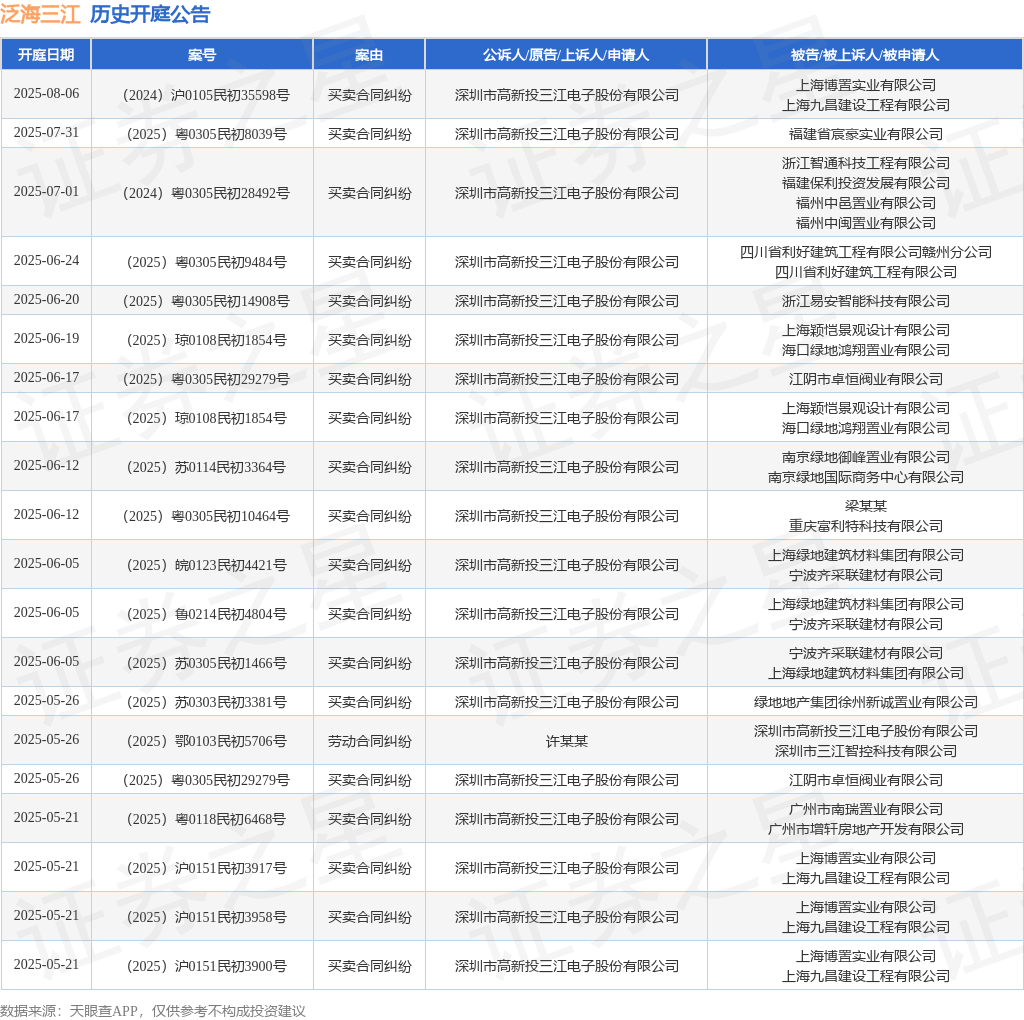Click date cell 2025-06-24
Viewport: 1024px width, 1020px height.
click(46, 261)
